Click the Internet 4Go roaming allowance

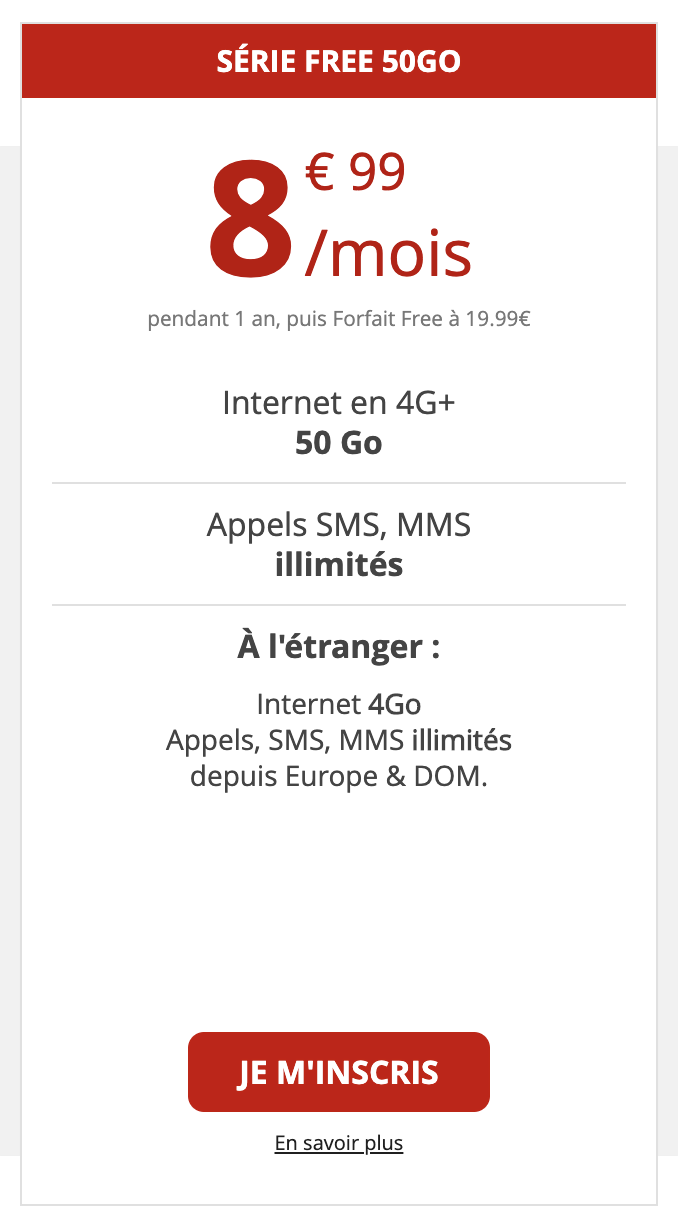pos(338,704)
